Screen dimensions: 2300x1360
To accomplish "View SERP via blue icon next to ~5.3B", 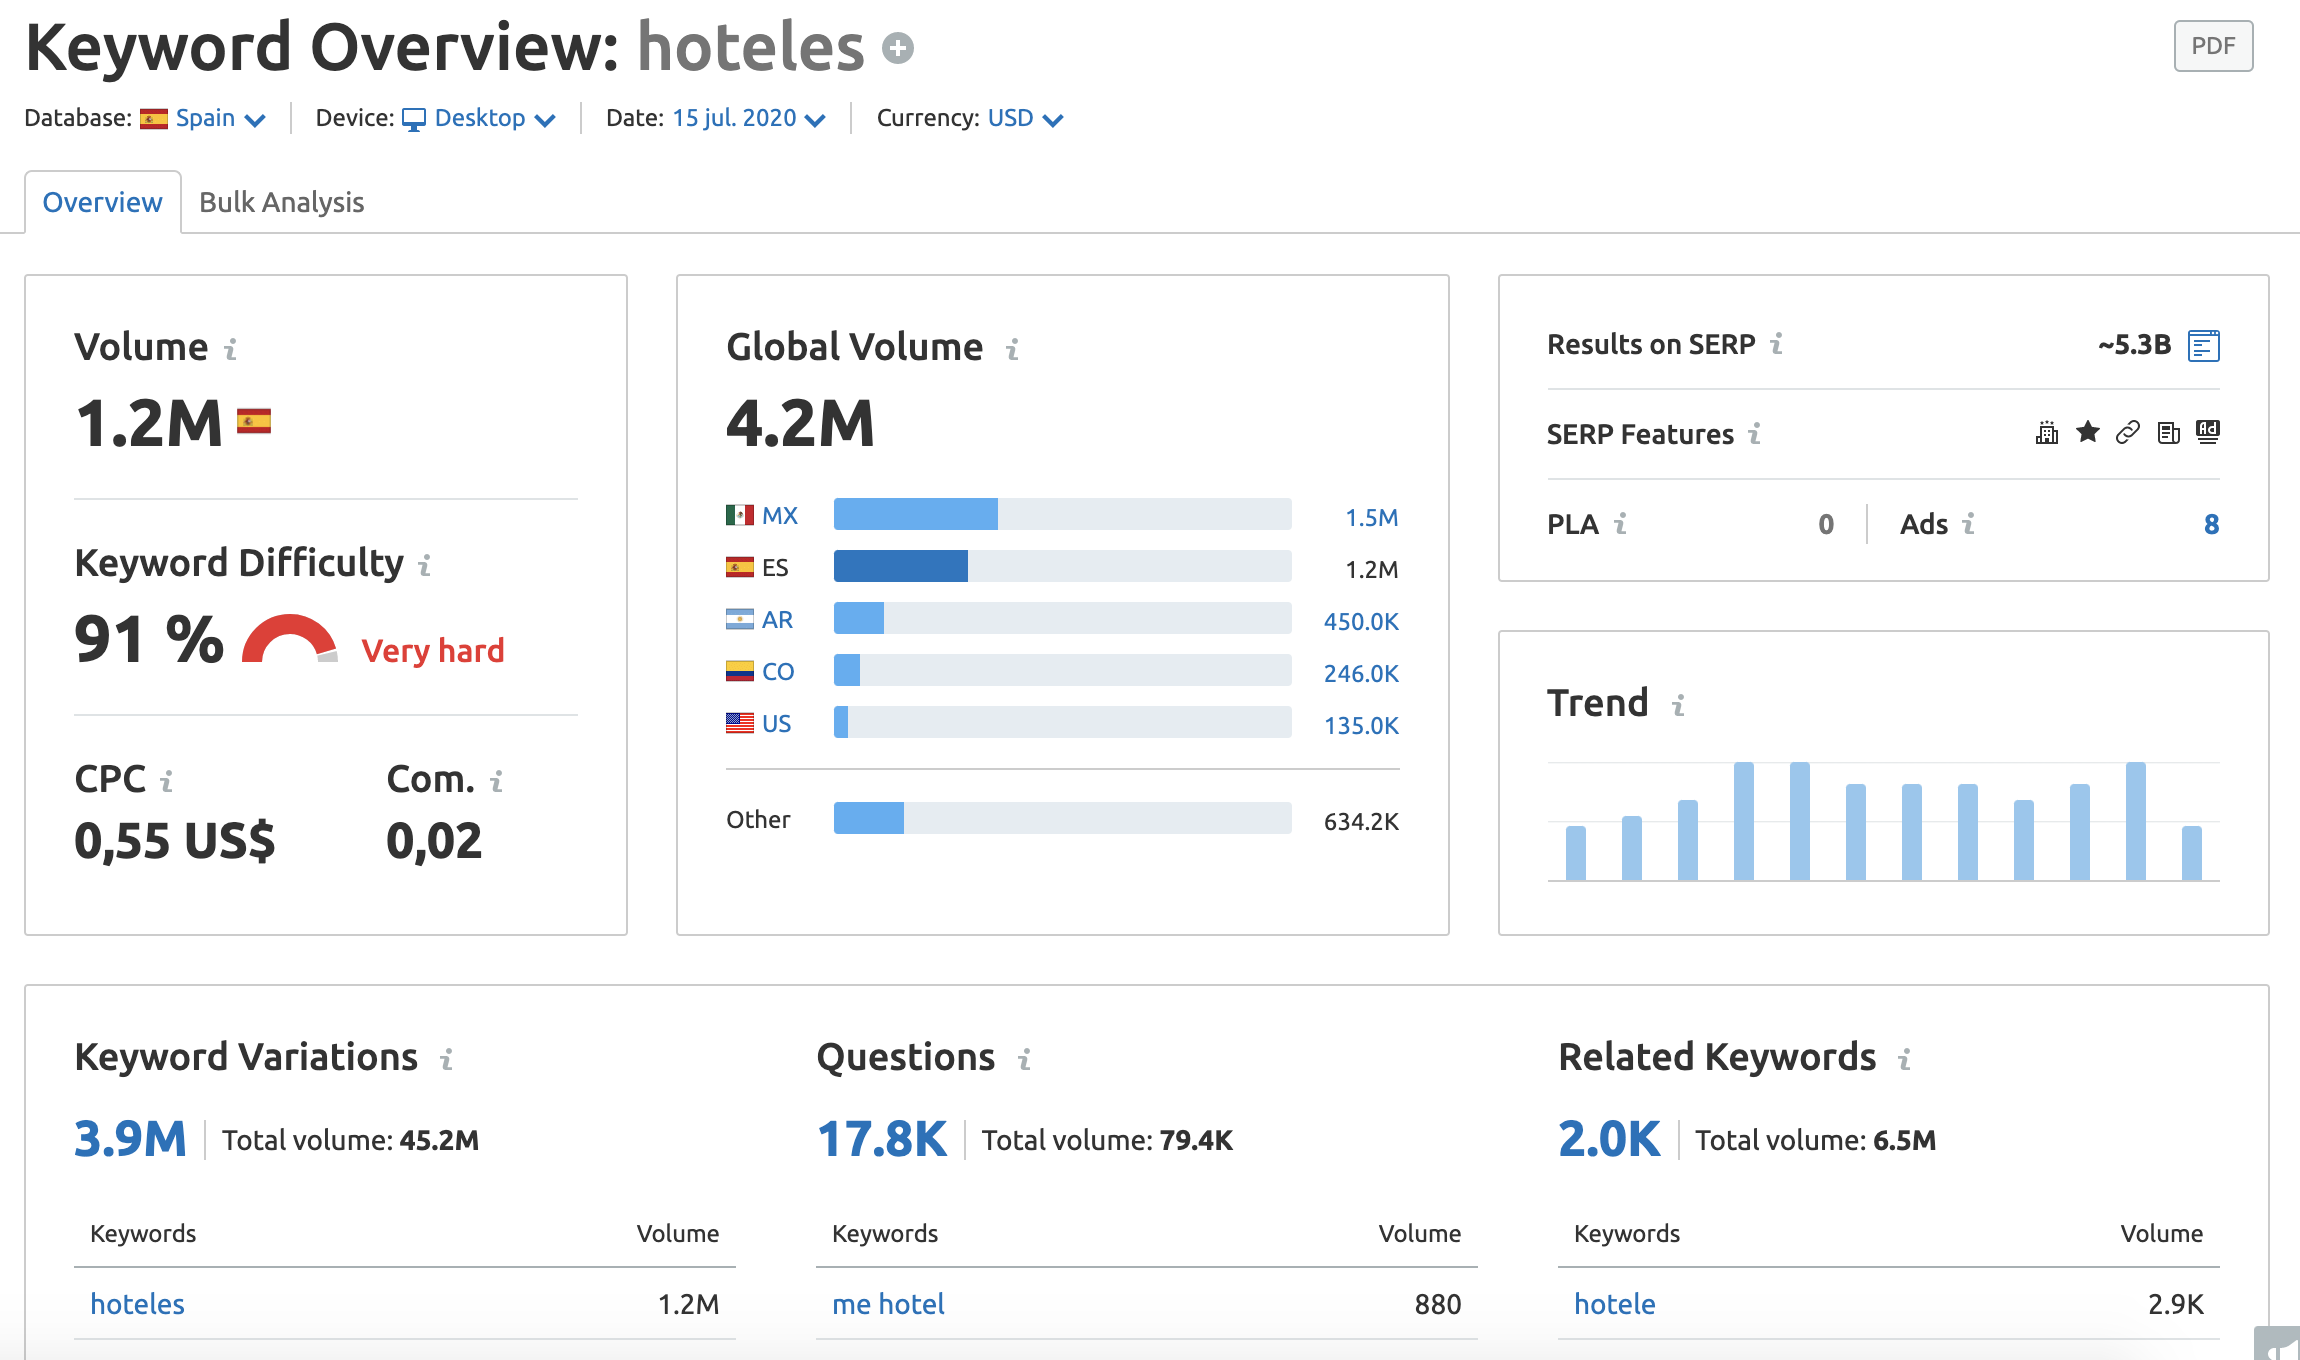I will [x=2204, y=344].
